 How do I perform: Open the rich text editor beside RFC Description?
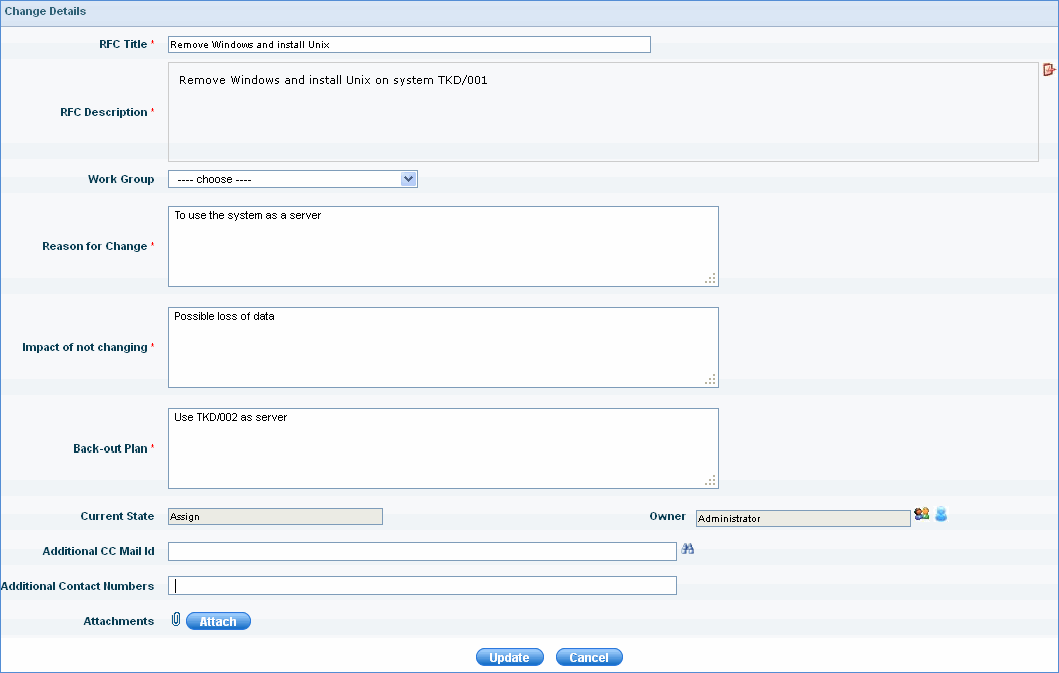pos(1047,69)
